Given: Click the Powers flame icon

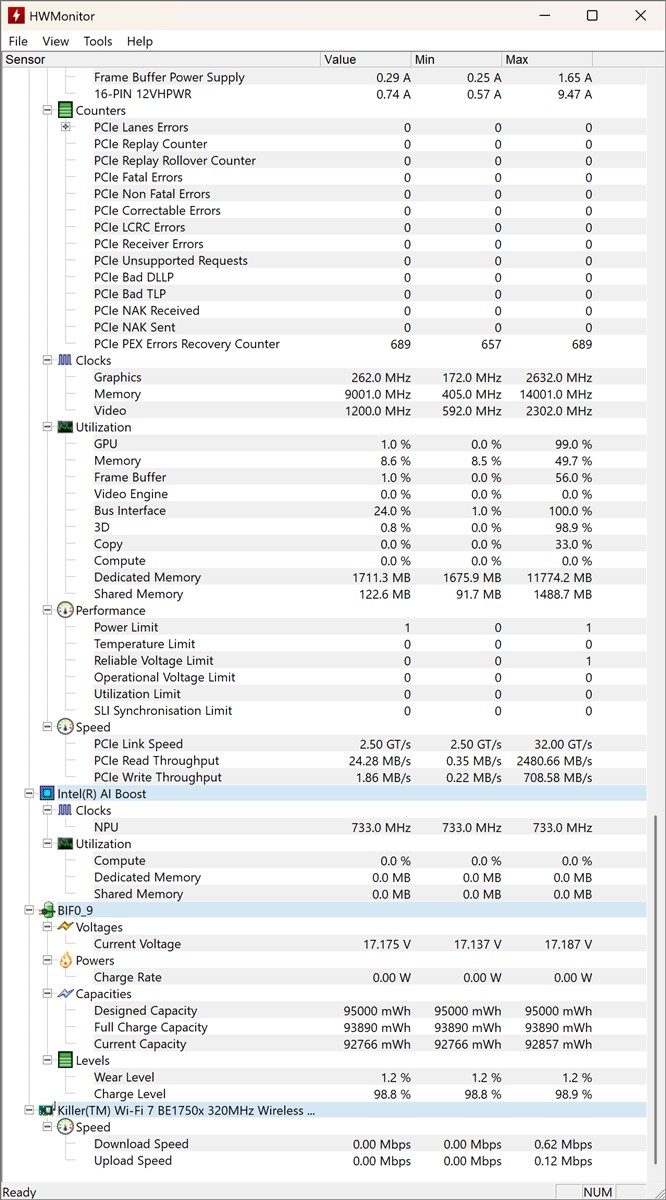Looking at the screenshot, I should tap(65, 961).
